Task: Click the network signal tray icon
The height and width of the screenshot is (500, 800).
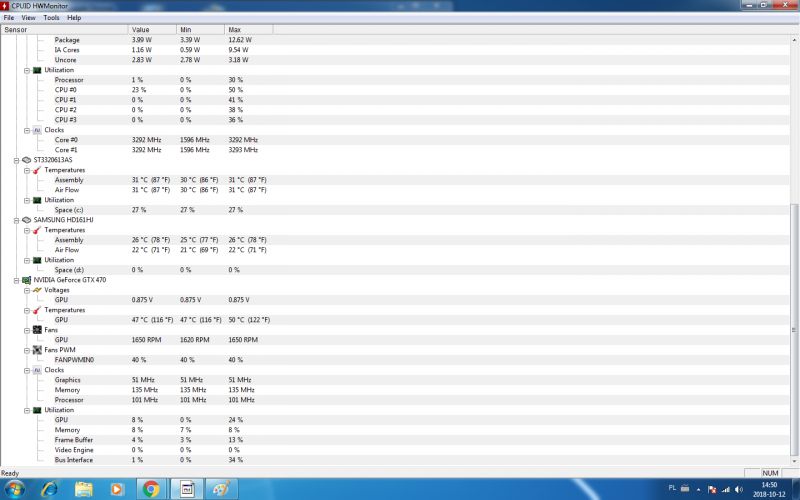Action: click(725, 490)
